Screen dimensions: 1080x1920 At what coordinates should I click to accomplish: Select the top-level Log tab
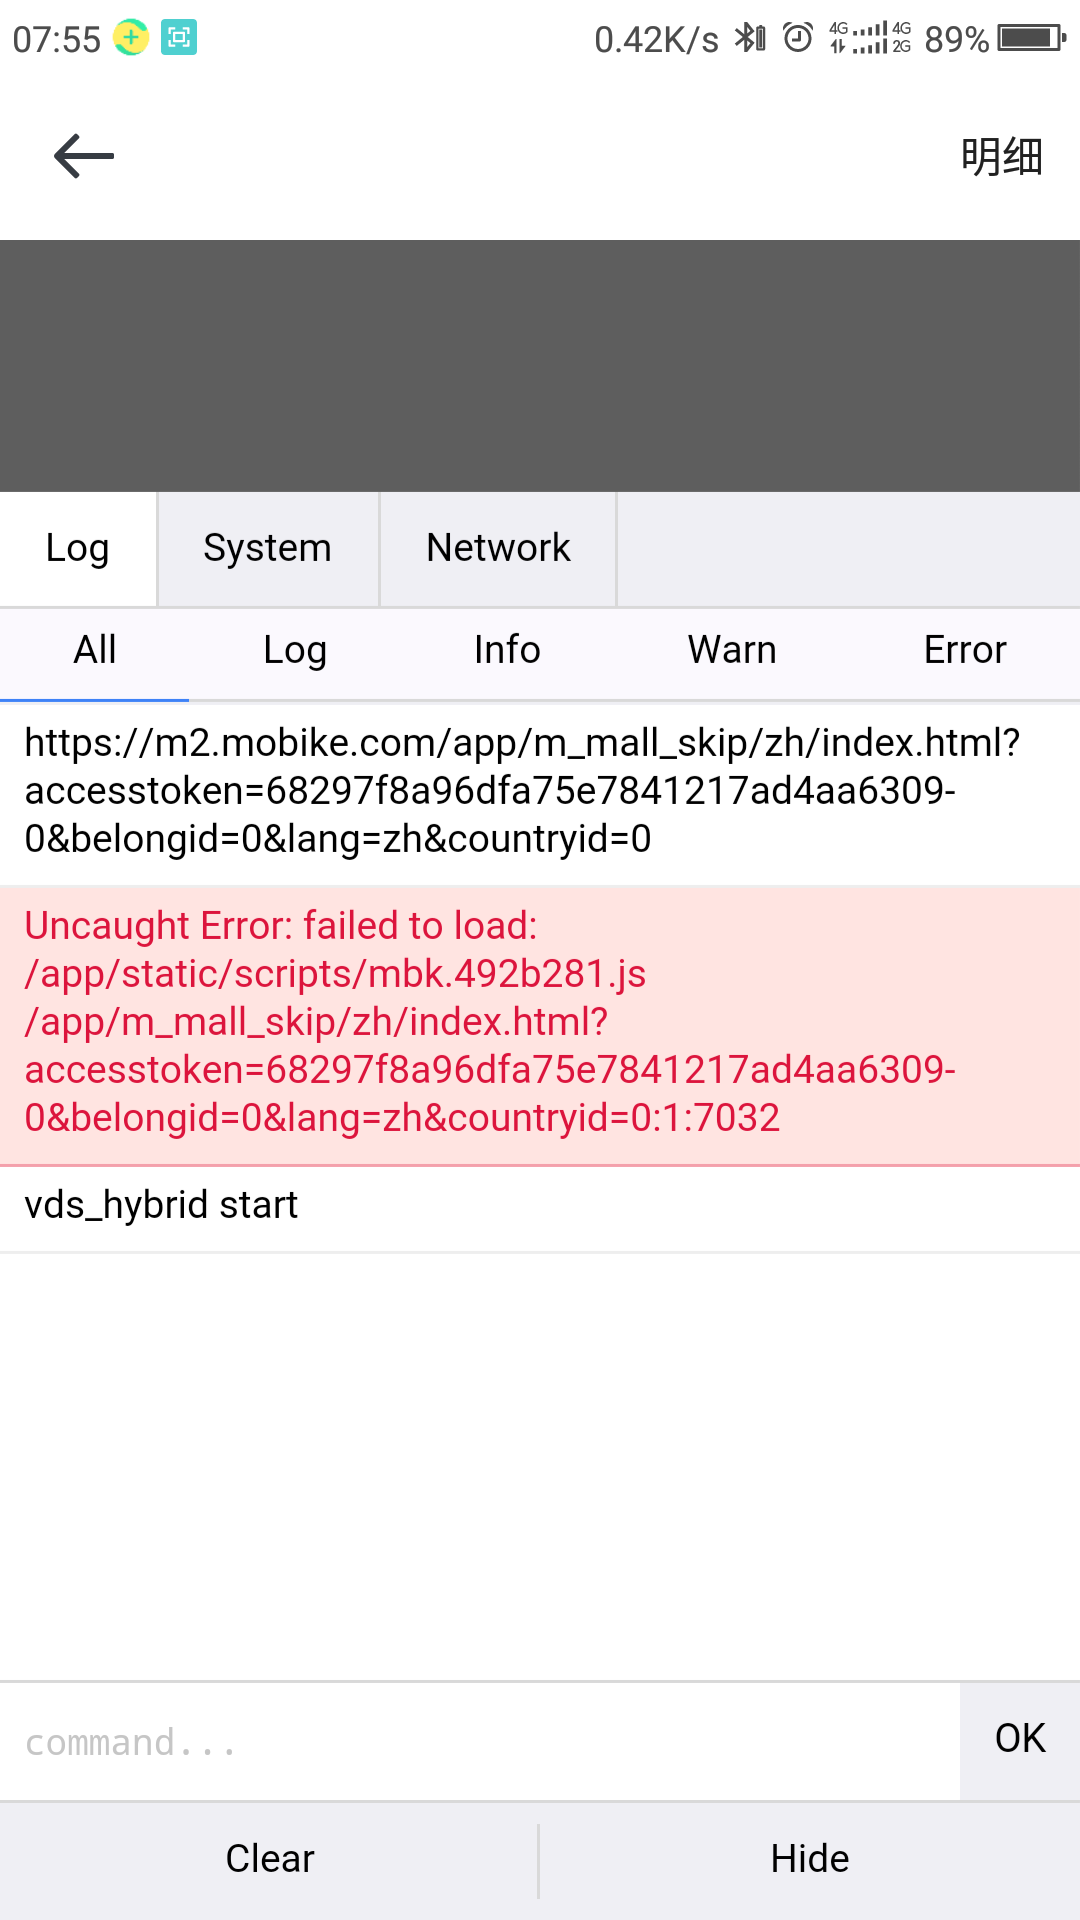[x=78, y=549]
